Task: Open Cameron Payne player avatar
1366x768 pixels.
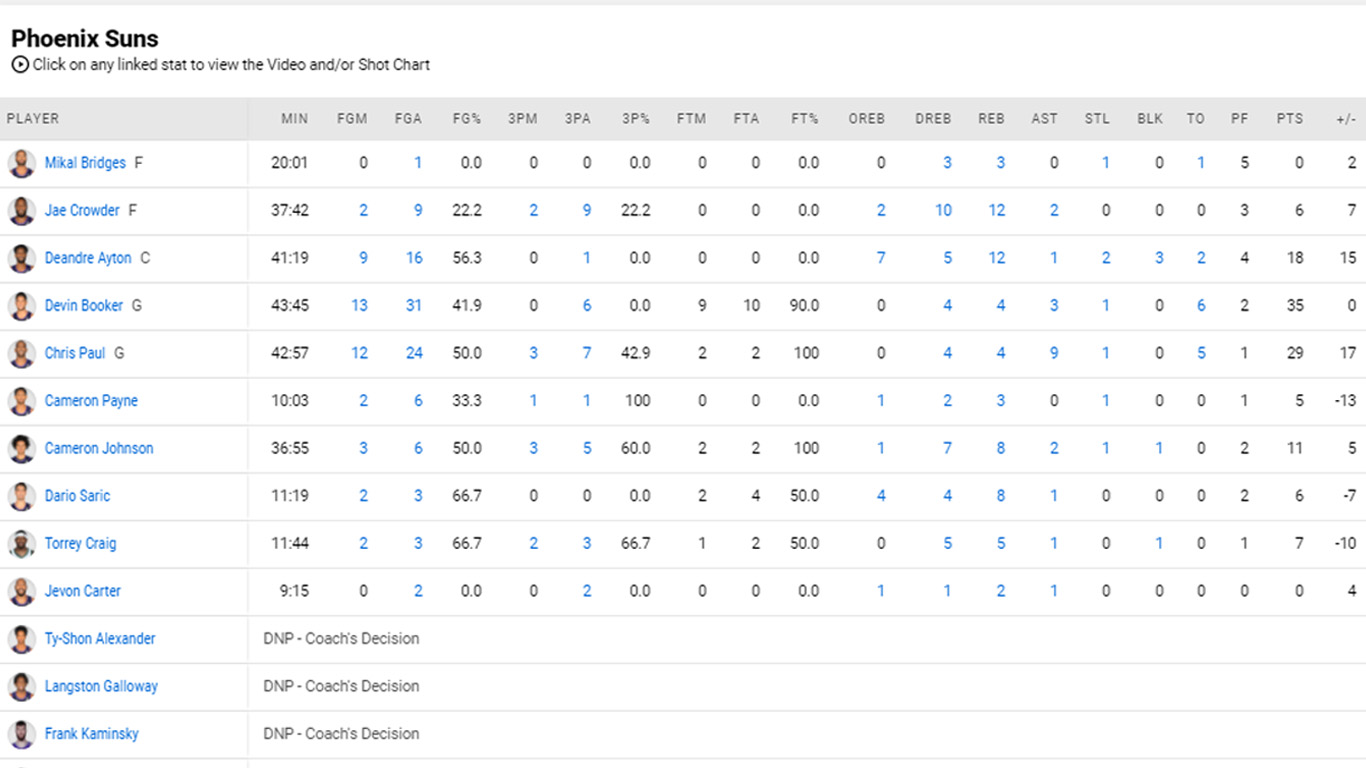Action: click(x=21, y=401)
